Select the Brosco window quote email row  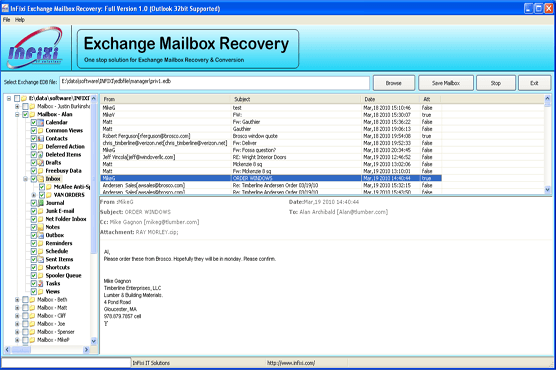tap(271, 136)
